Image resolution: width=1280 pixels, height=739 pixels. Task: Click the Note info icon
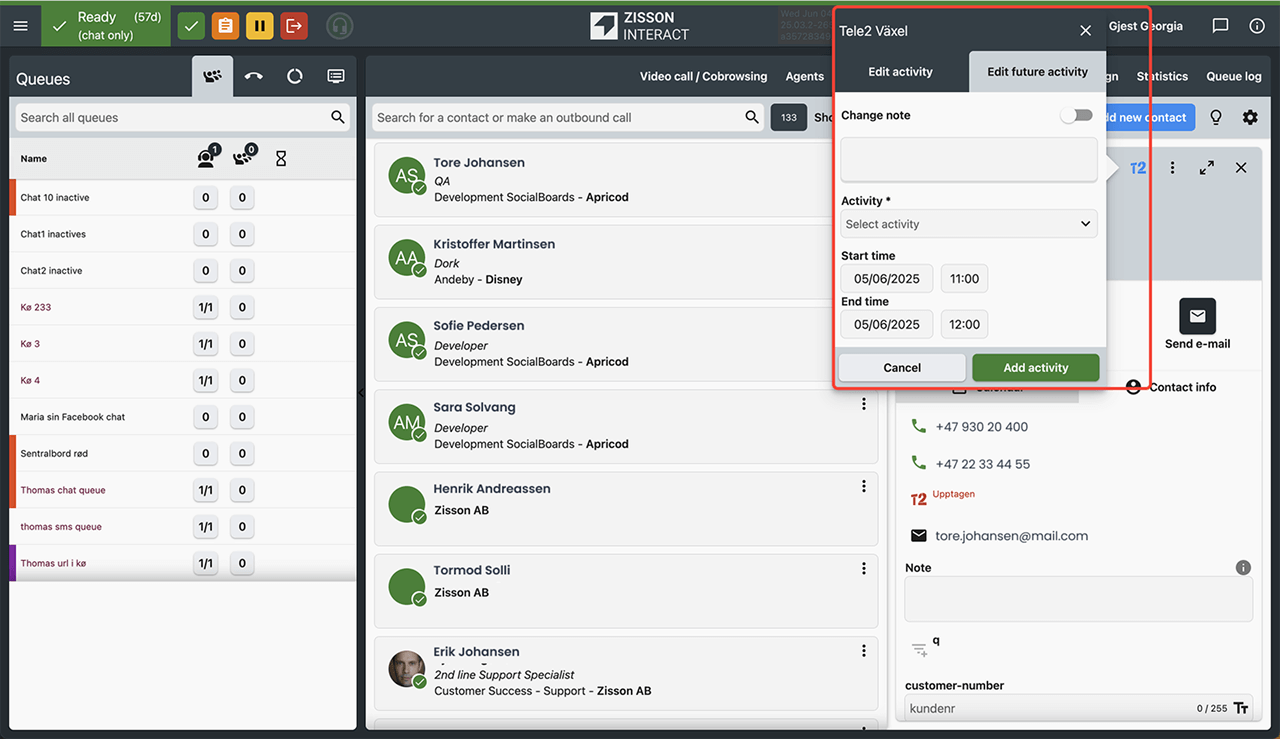point(1243,567)
